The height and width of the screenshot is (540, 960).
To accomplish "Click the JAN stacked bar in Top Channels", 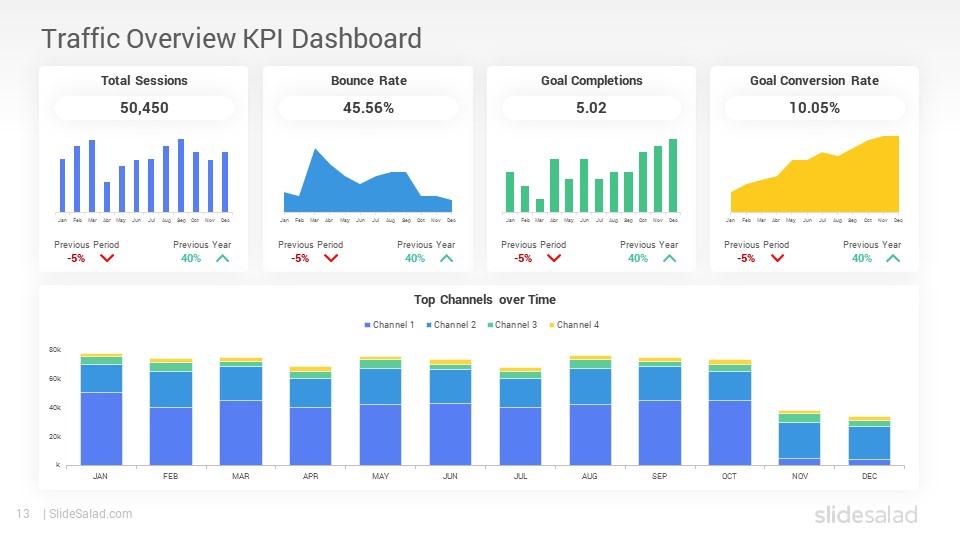I will [x=101, y=410].
